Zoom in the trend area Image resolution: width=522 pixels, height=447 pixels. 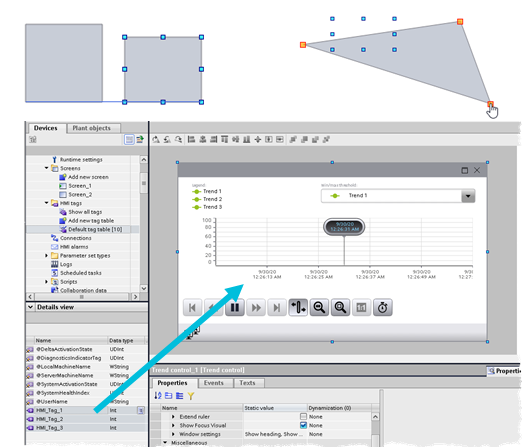[x=340, y=307]
